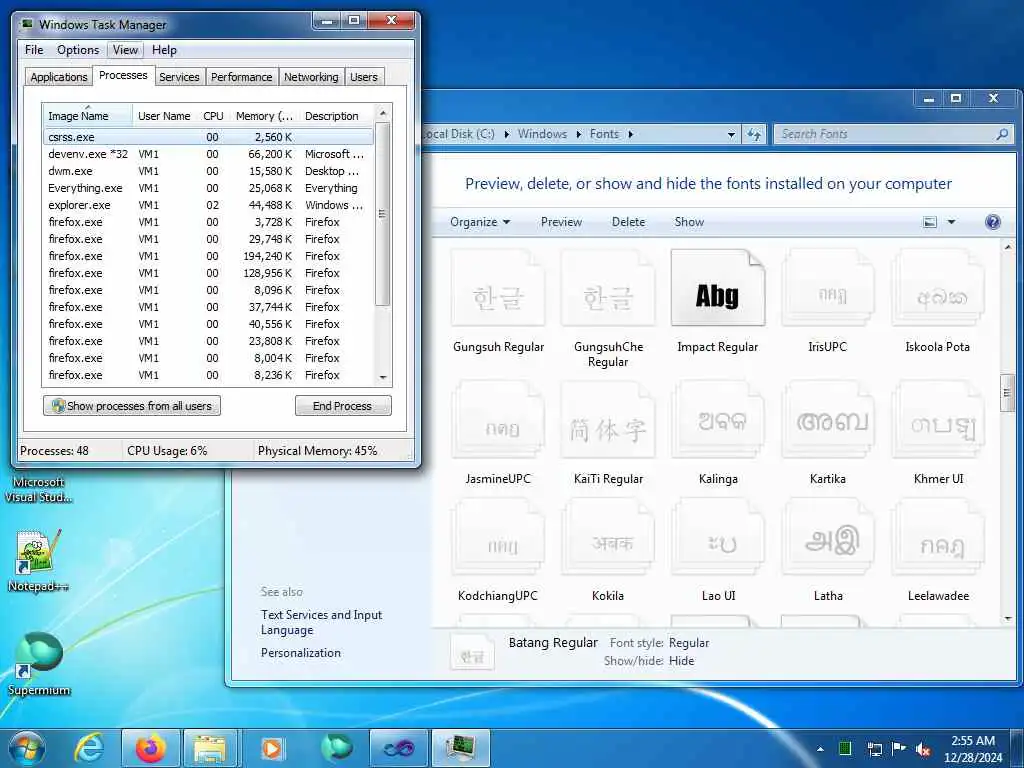Select the KaiTi Regular font icon
The height and width of the screenshot is (768, 1024).
pos(608,420)
